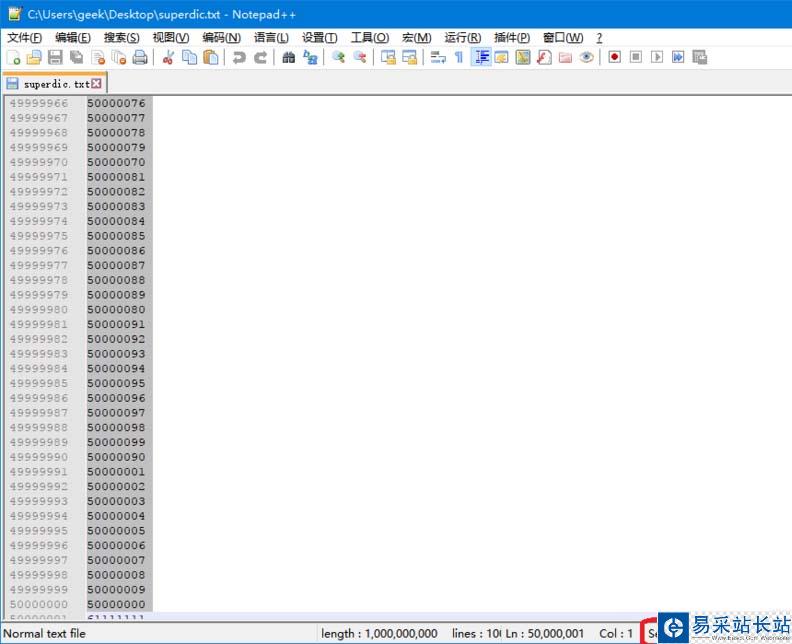Click the Close All documents toolbar icon

pyautogui.click(x=119, y=58)
